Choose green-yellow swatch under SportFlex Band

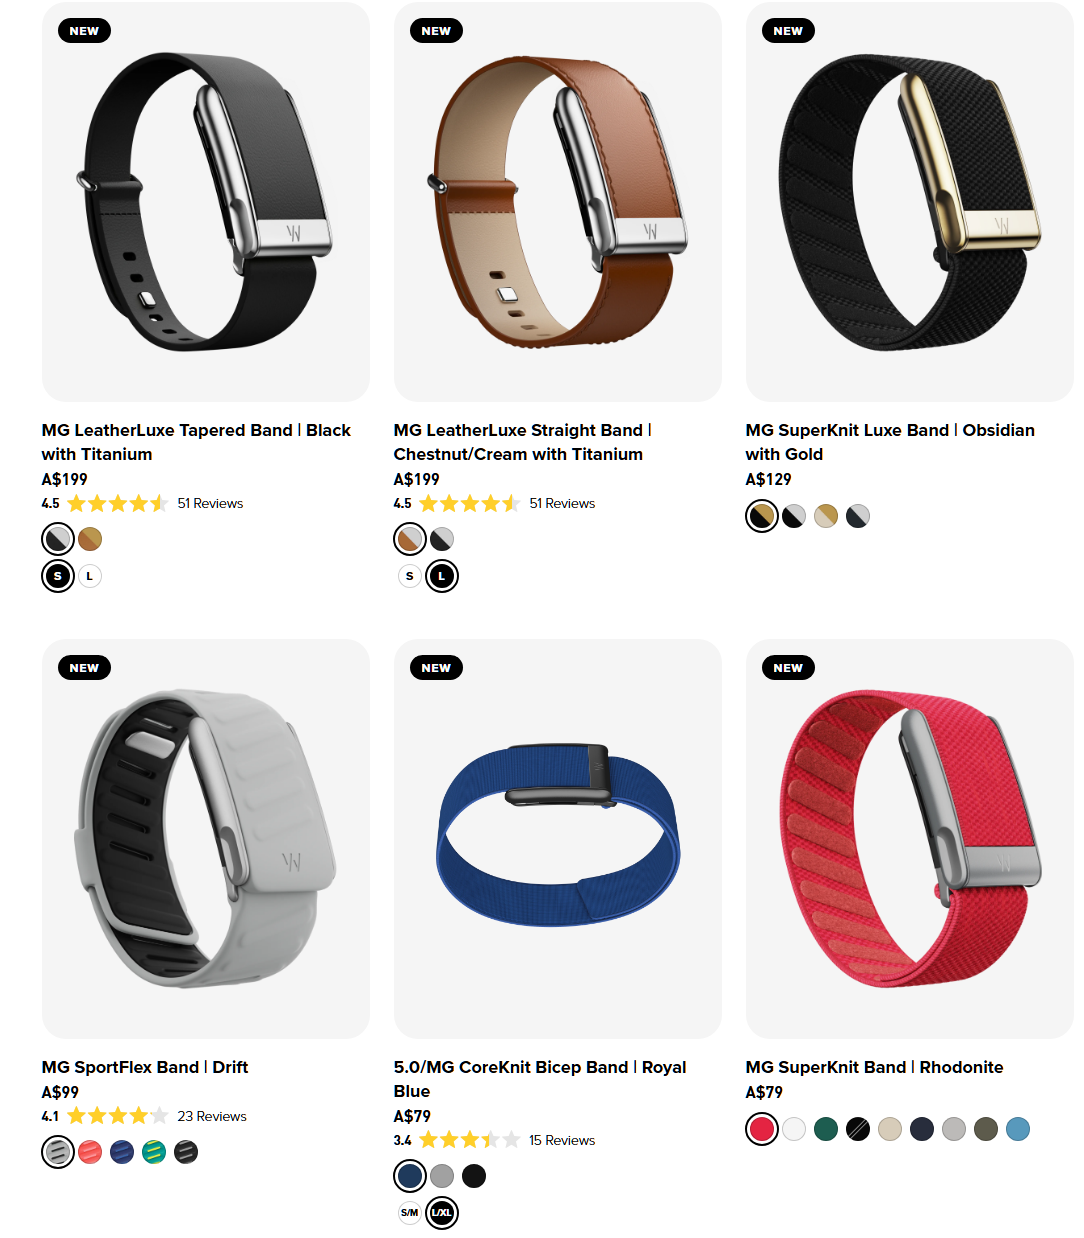pos(154,1152)
